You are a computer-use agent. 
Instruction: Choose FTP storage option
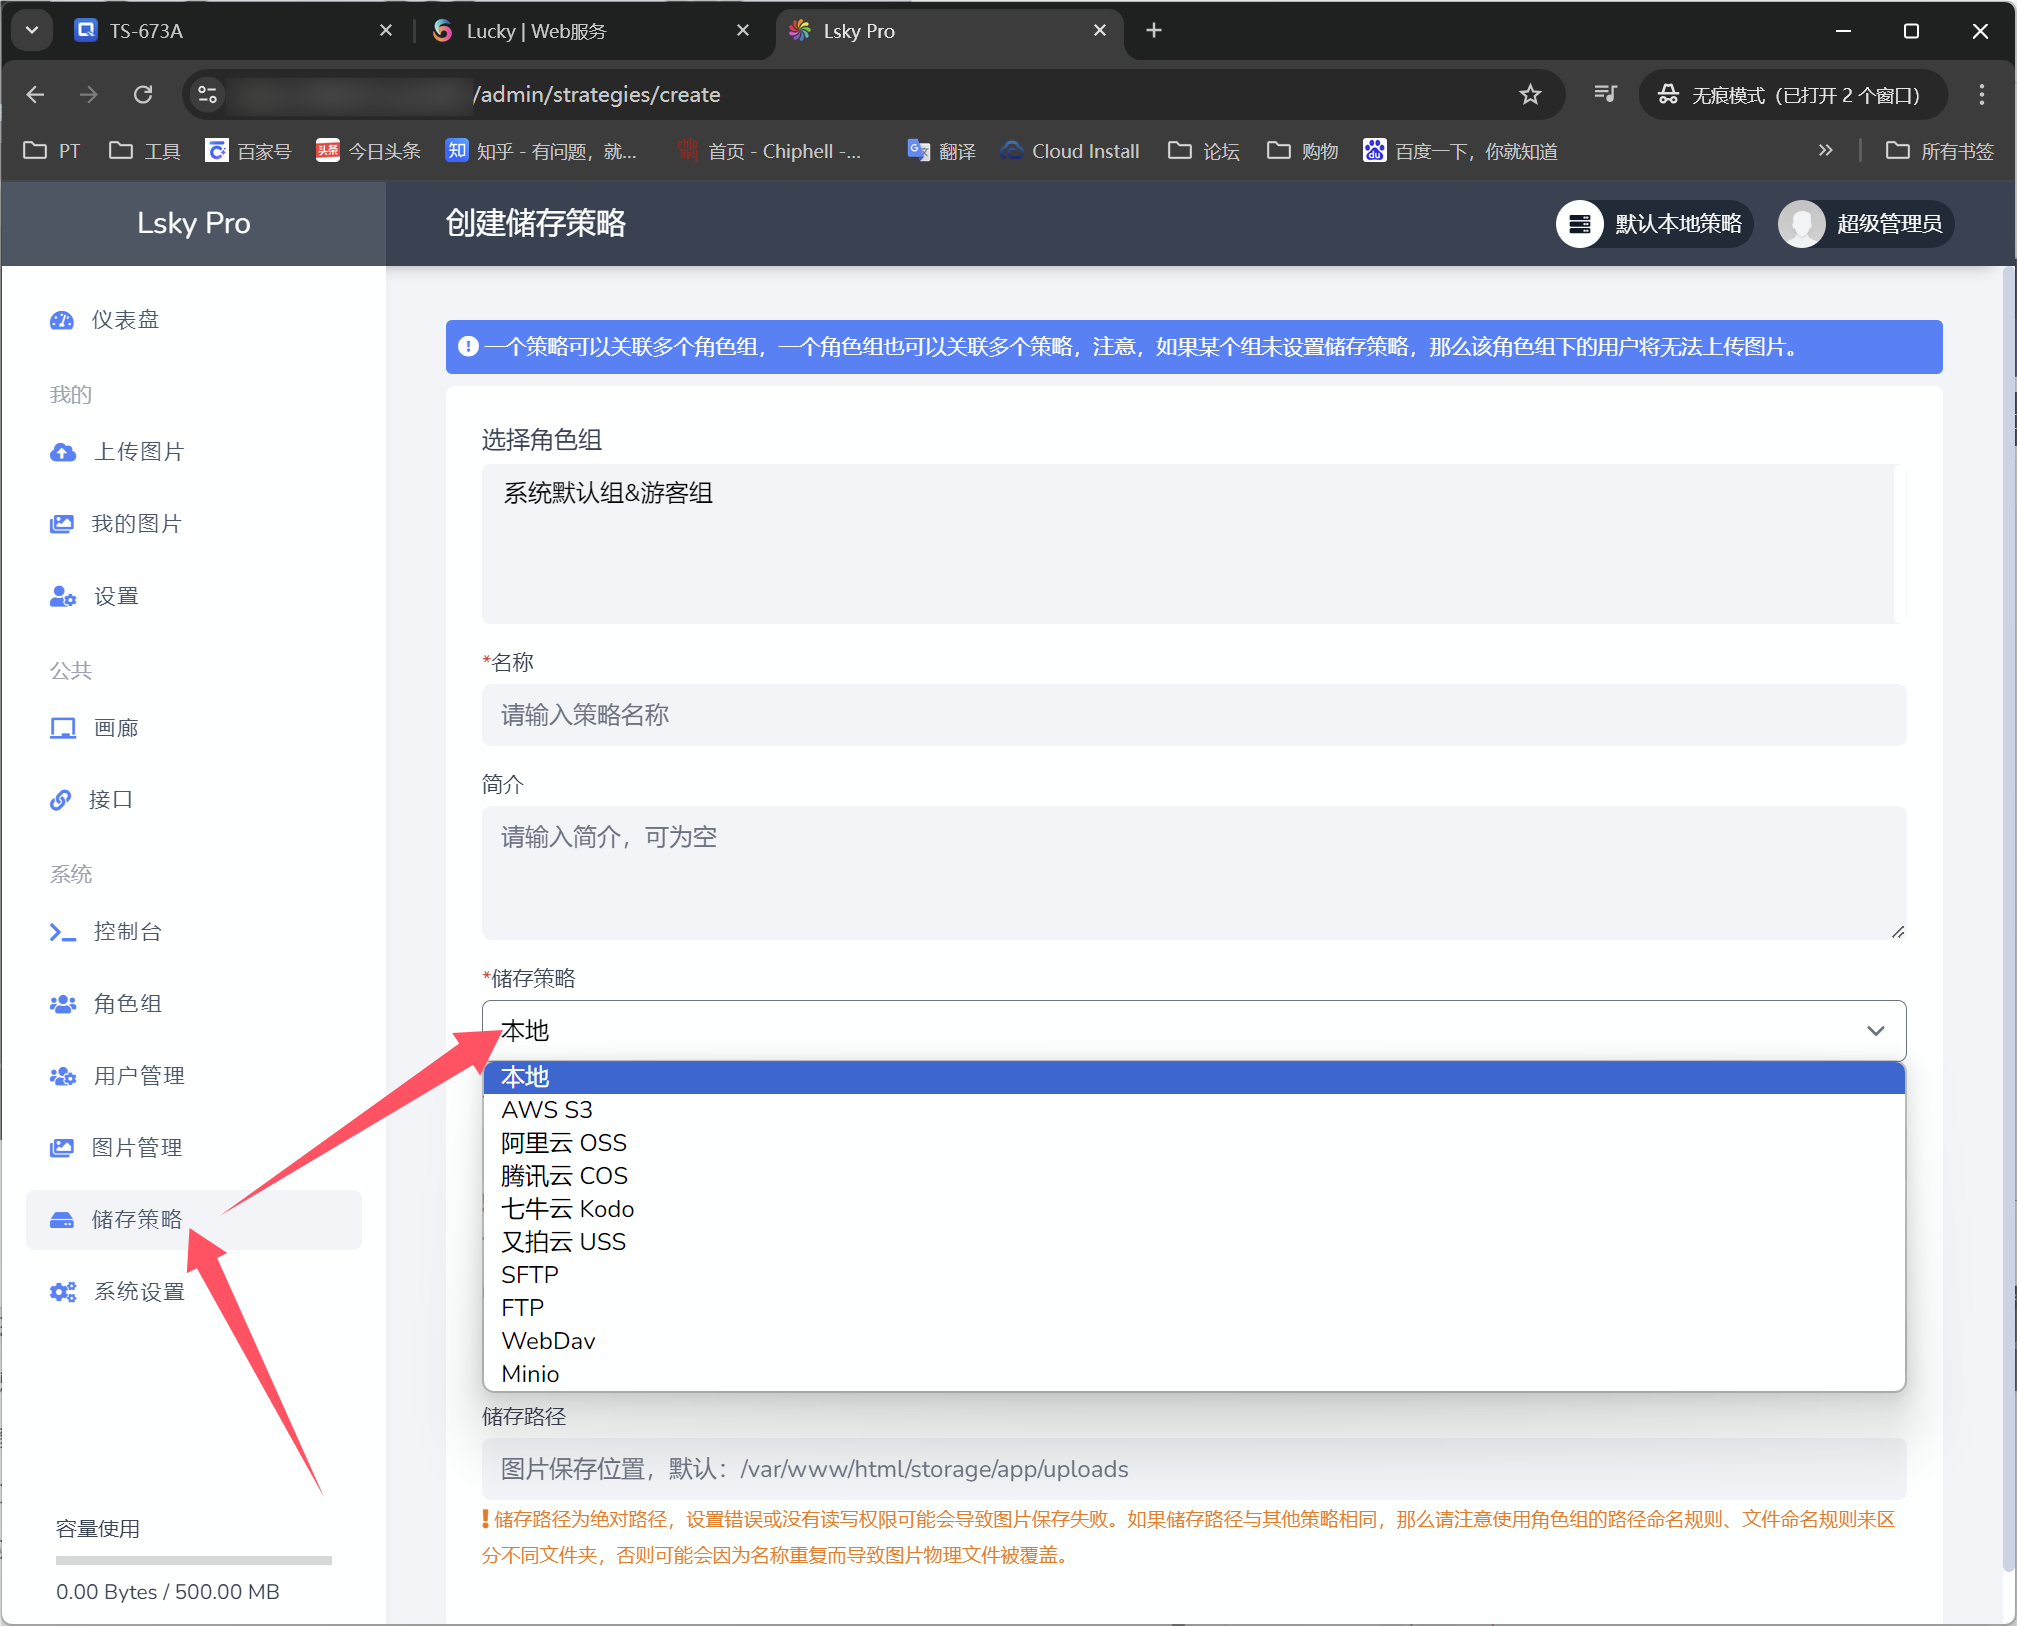pos(1194,1308)
